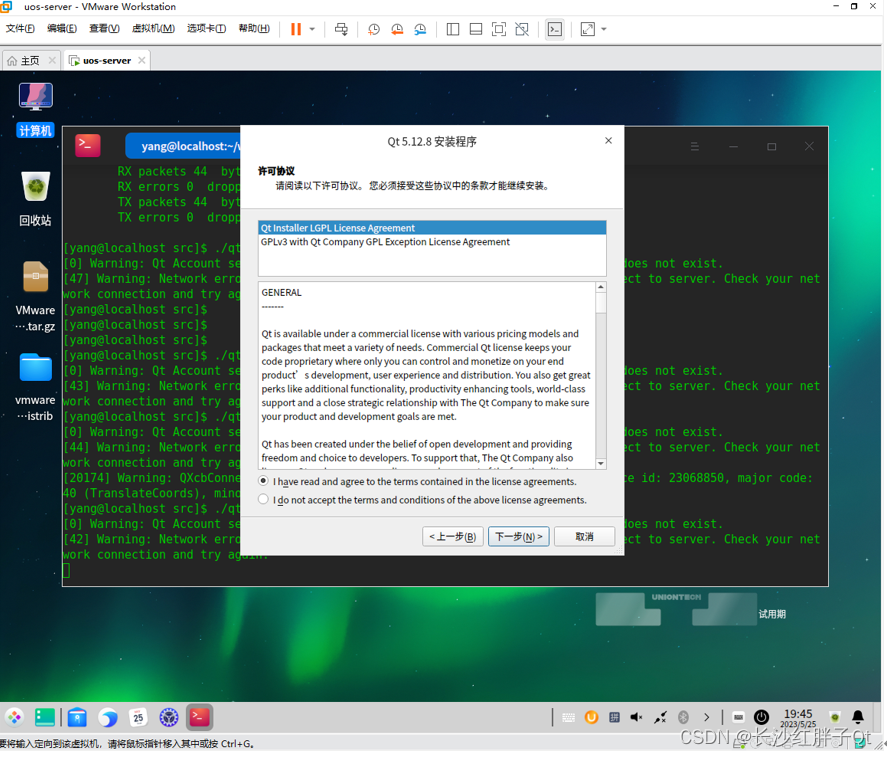Open the 选项卡(T) menu

click(x=206, y=28)
